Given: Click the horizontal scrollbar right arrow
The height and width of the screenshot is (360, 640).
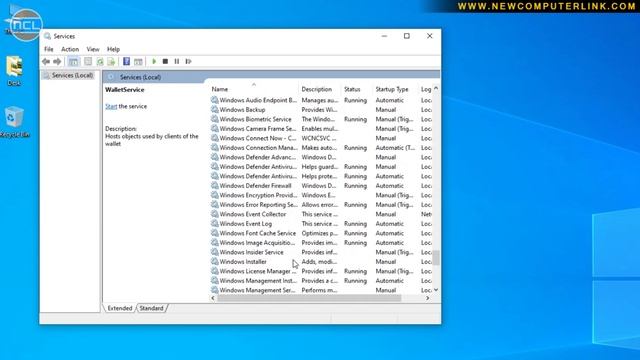Looking at the screenshot, I should click(427, 298).
